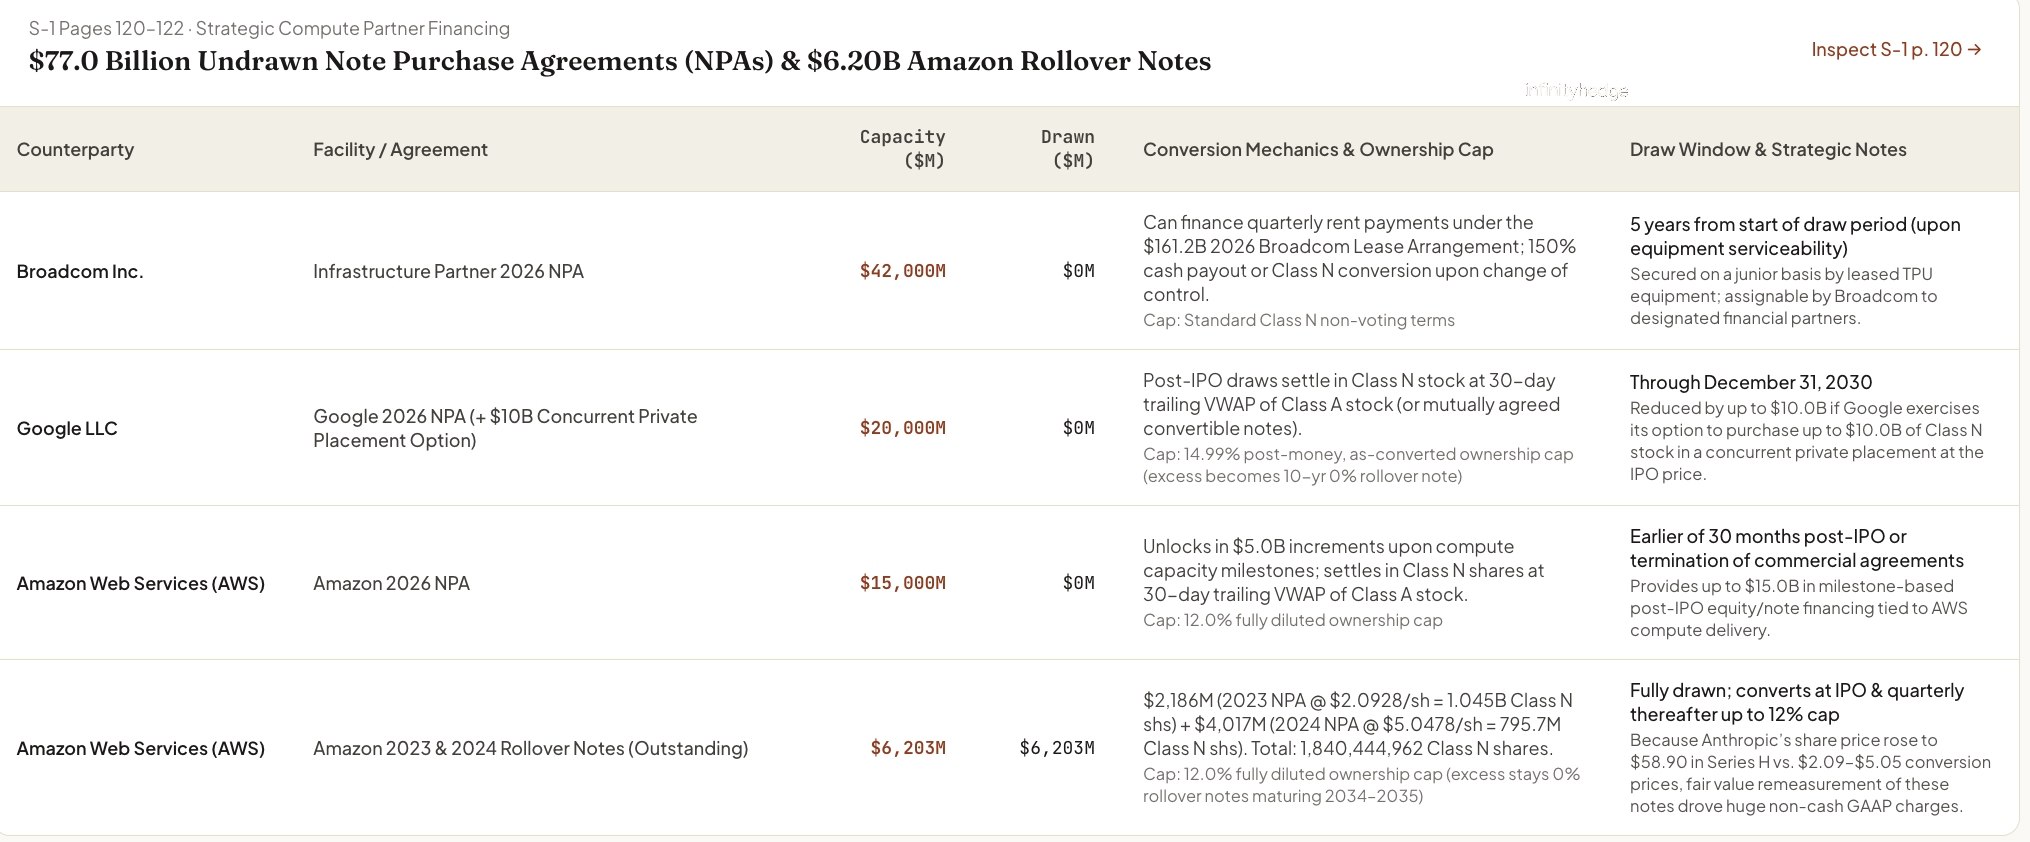The image size is (2030, 842).
Task: Select Infrastructure Partner 2026 NPA cell
Action: (448, 271)
